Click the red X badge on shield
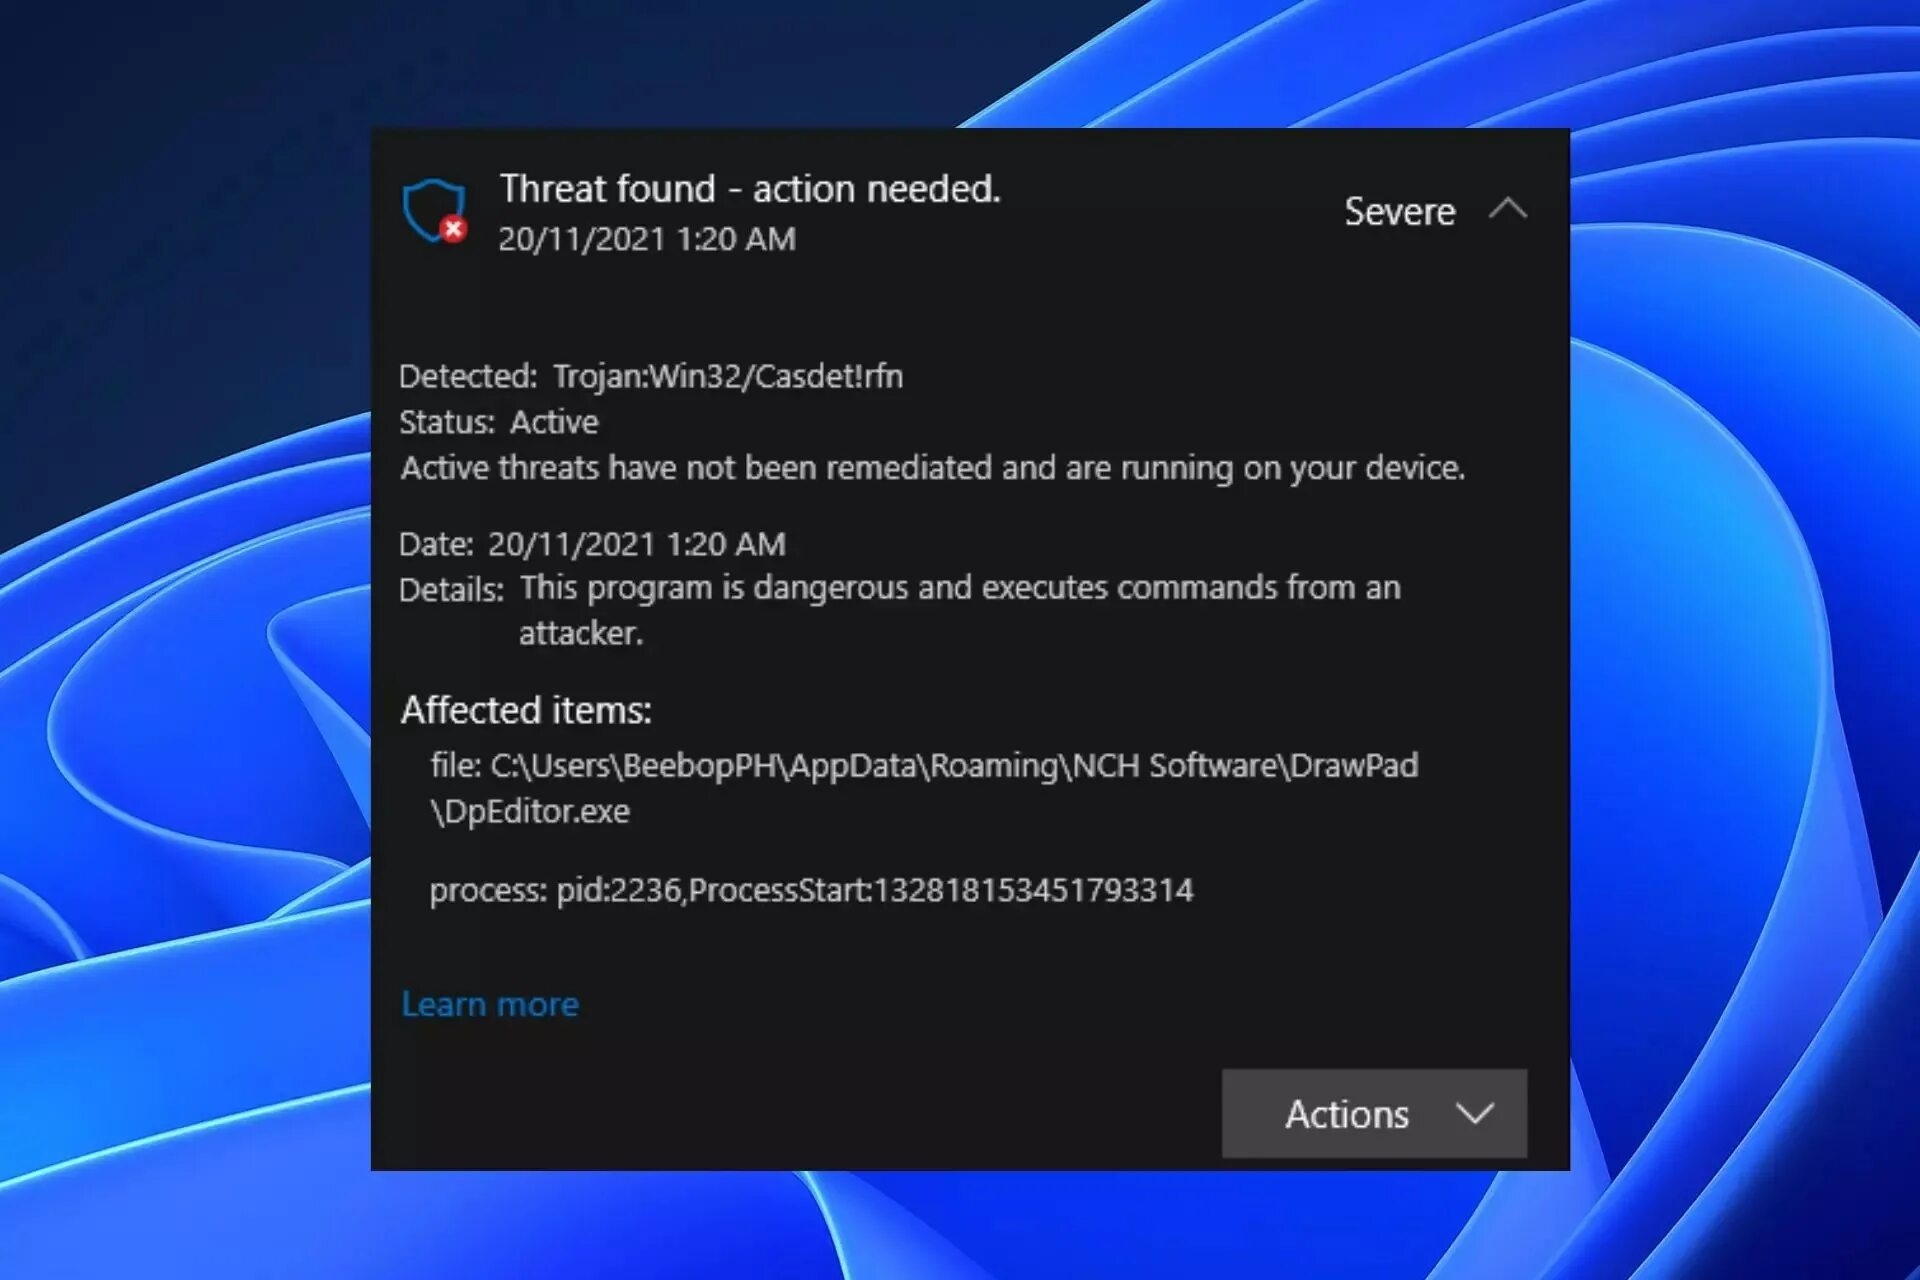Screen dimensions: 1920x1280 [453, 229]
